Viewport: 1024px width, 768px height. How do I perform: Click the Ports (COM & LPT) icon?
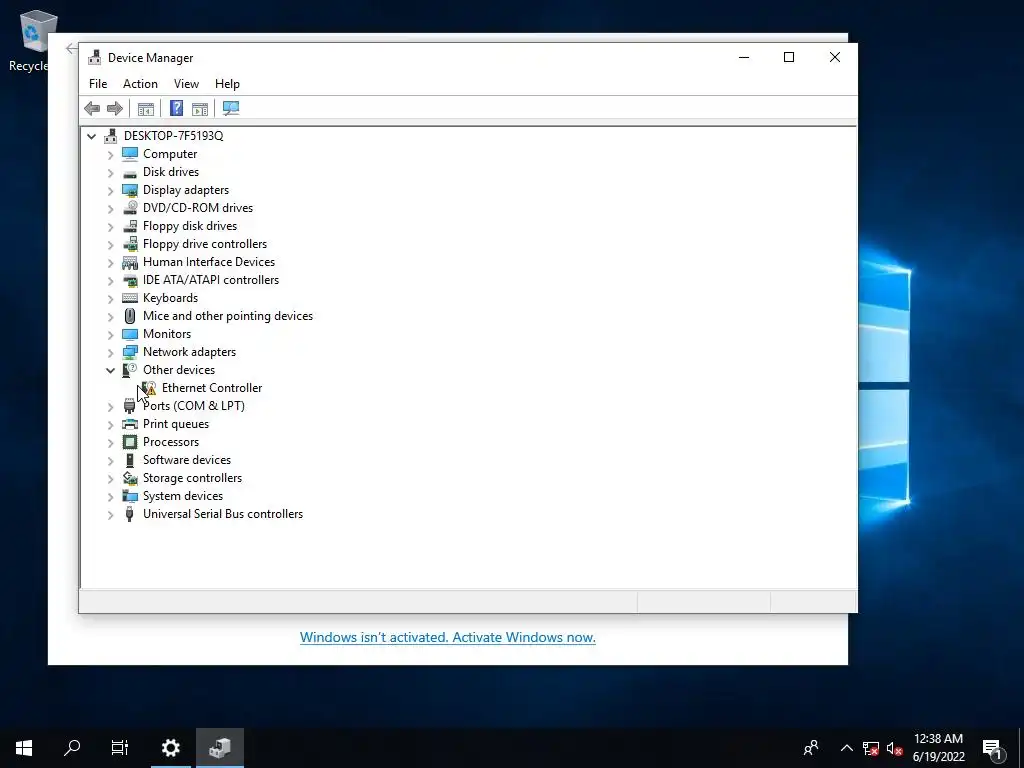130,406
